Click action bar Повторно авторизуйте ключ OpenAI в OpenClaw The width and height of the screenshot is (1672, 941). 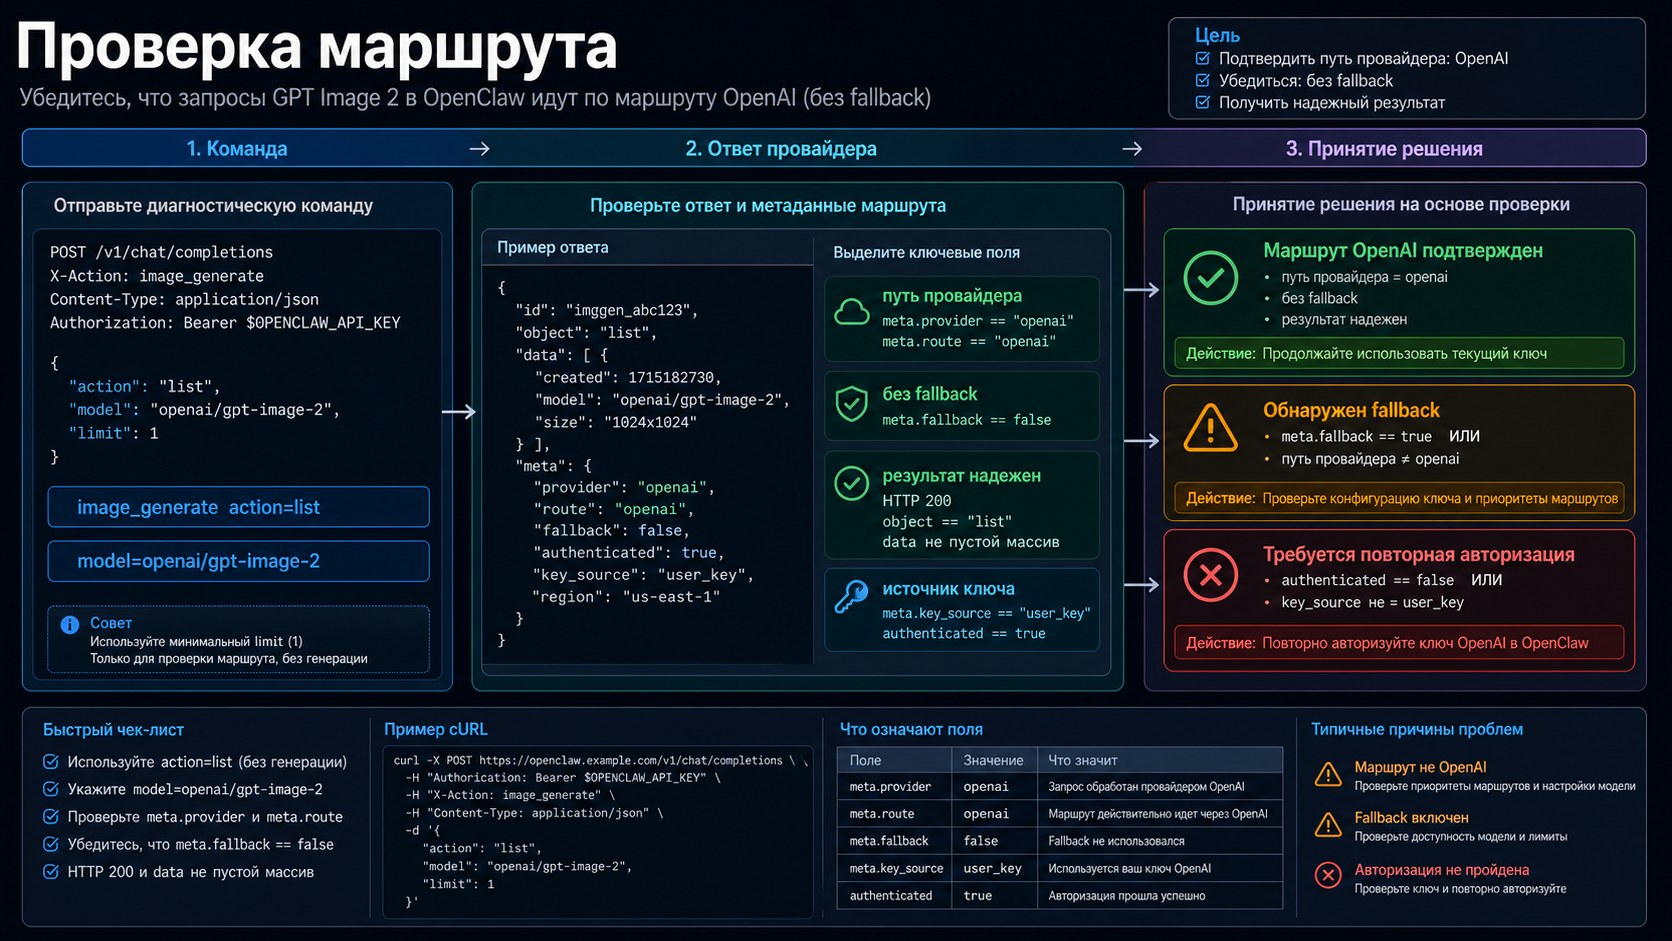click(1399, 643)
